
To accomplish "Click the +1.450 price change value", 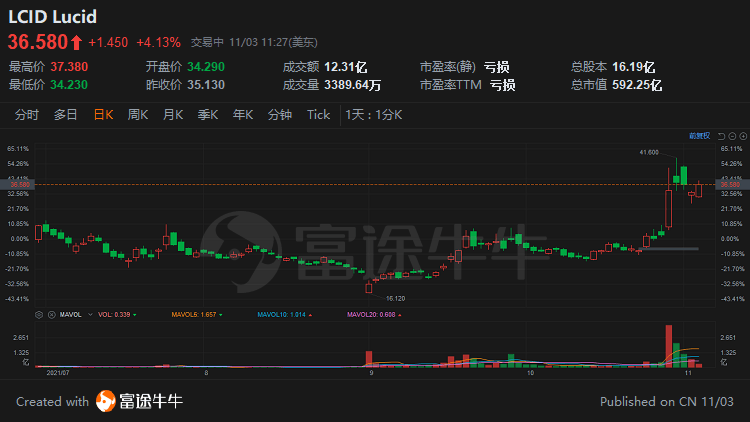I will pyautogui.click(x=108, y=43).
